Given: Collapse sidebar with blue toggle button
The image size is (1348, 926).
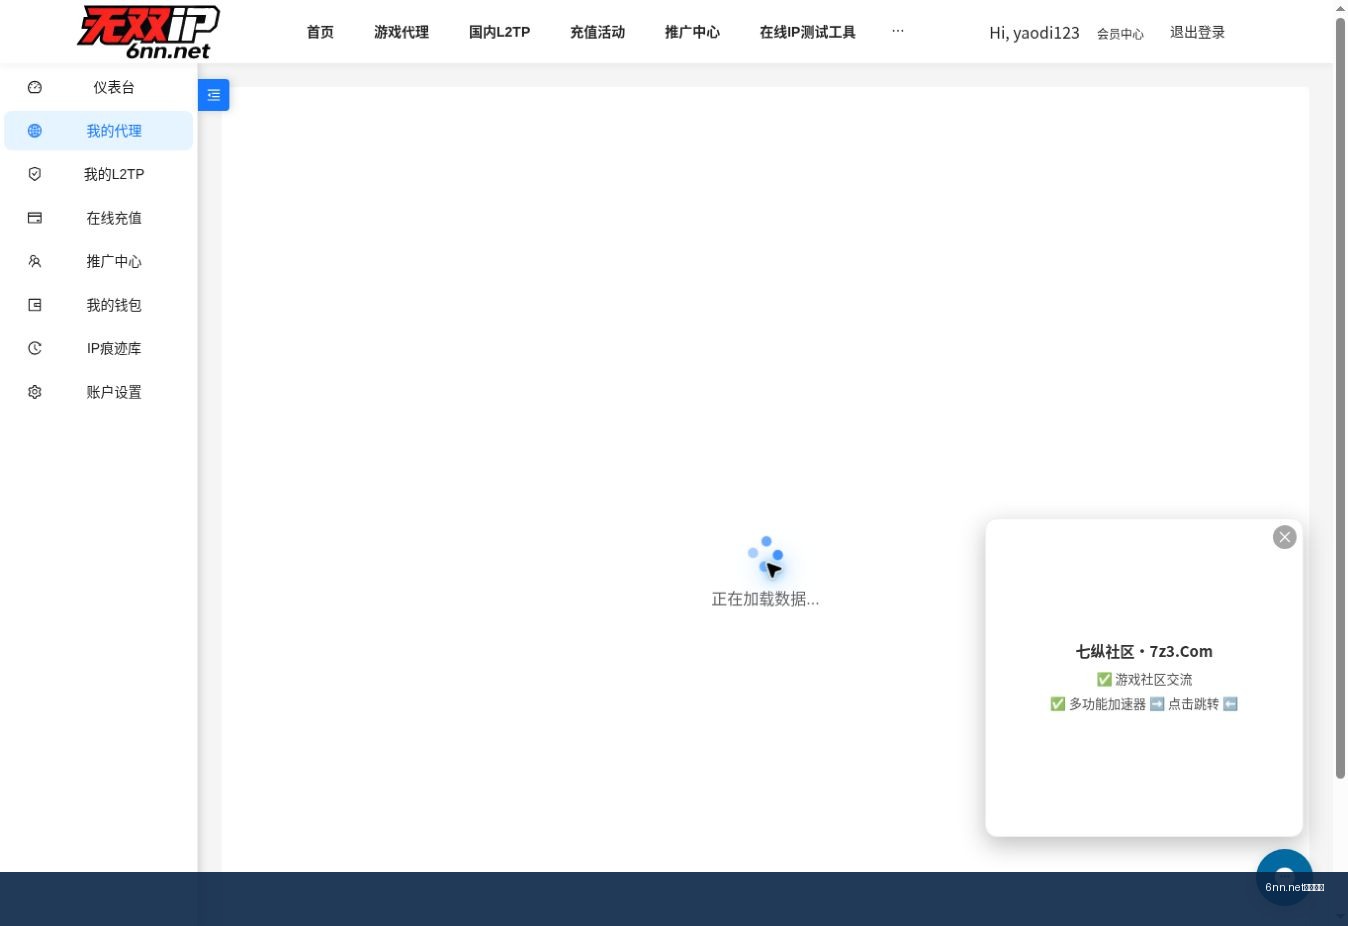Looking at the screenshot, I should click(214, 95).
